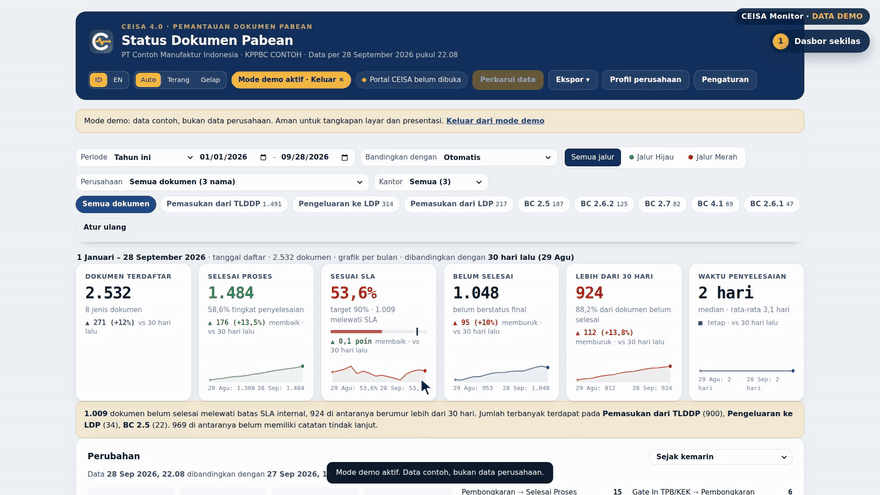Click the Sesuai SLA red sparkline chart

[378, 373]
